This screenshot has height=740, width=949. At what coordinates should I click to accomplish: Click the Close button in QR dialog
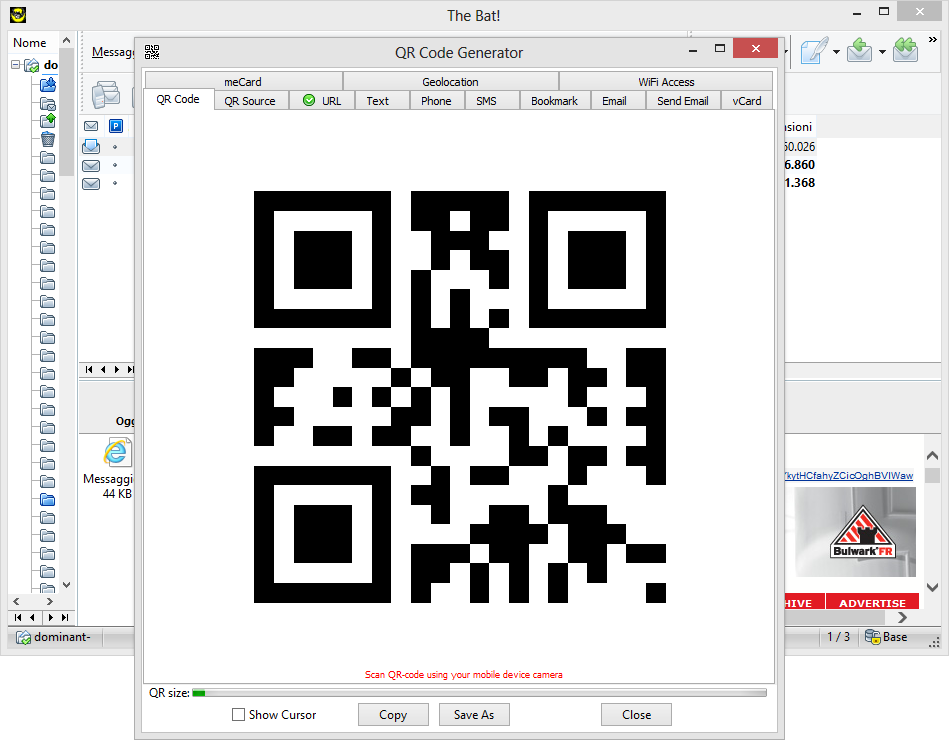(x=636, y=715)
